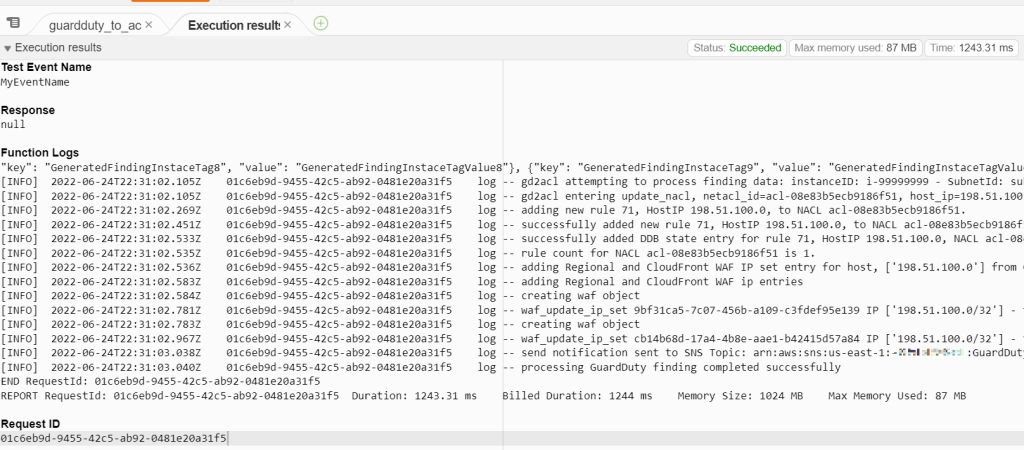Click log line 'waf_update_ip_set cb14b68d'

[512, 338]
